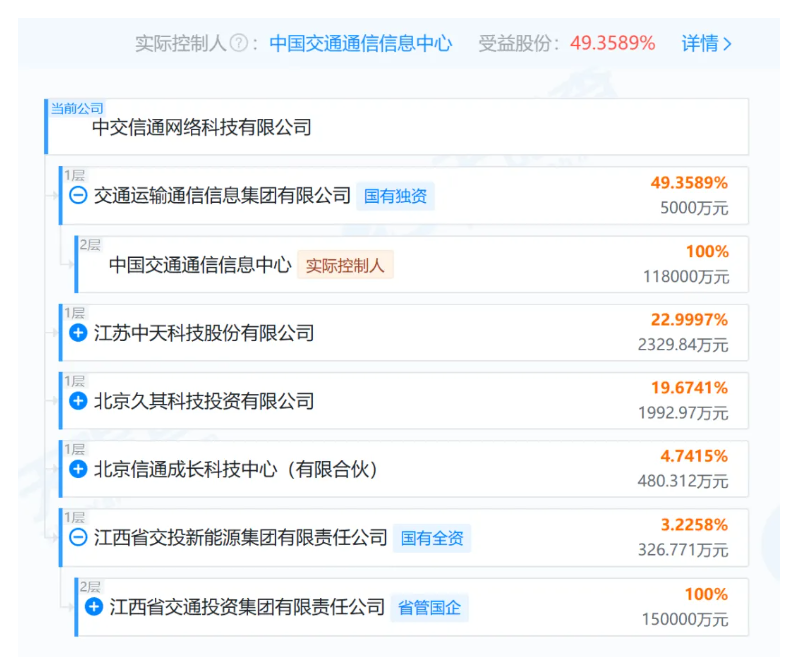
Task: Click the 19.6741% shareholding percentage
Action: pos(689,388)
